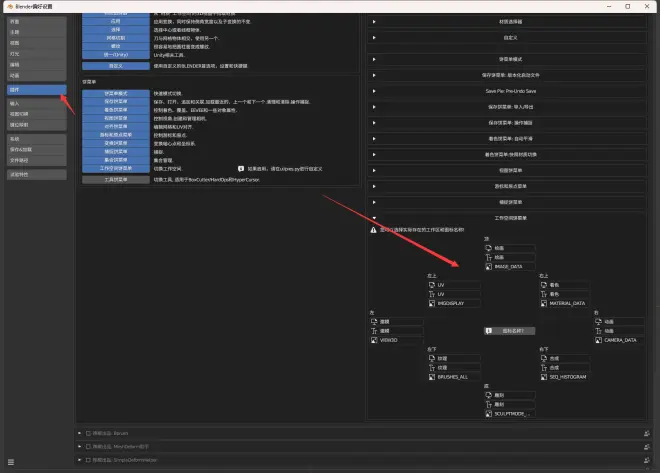Click the community icon on the MeshDeform add-on row
The image size is (660, 473).
647,447
